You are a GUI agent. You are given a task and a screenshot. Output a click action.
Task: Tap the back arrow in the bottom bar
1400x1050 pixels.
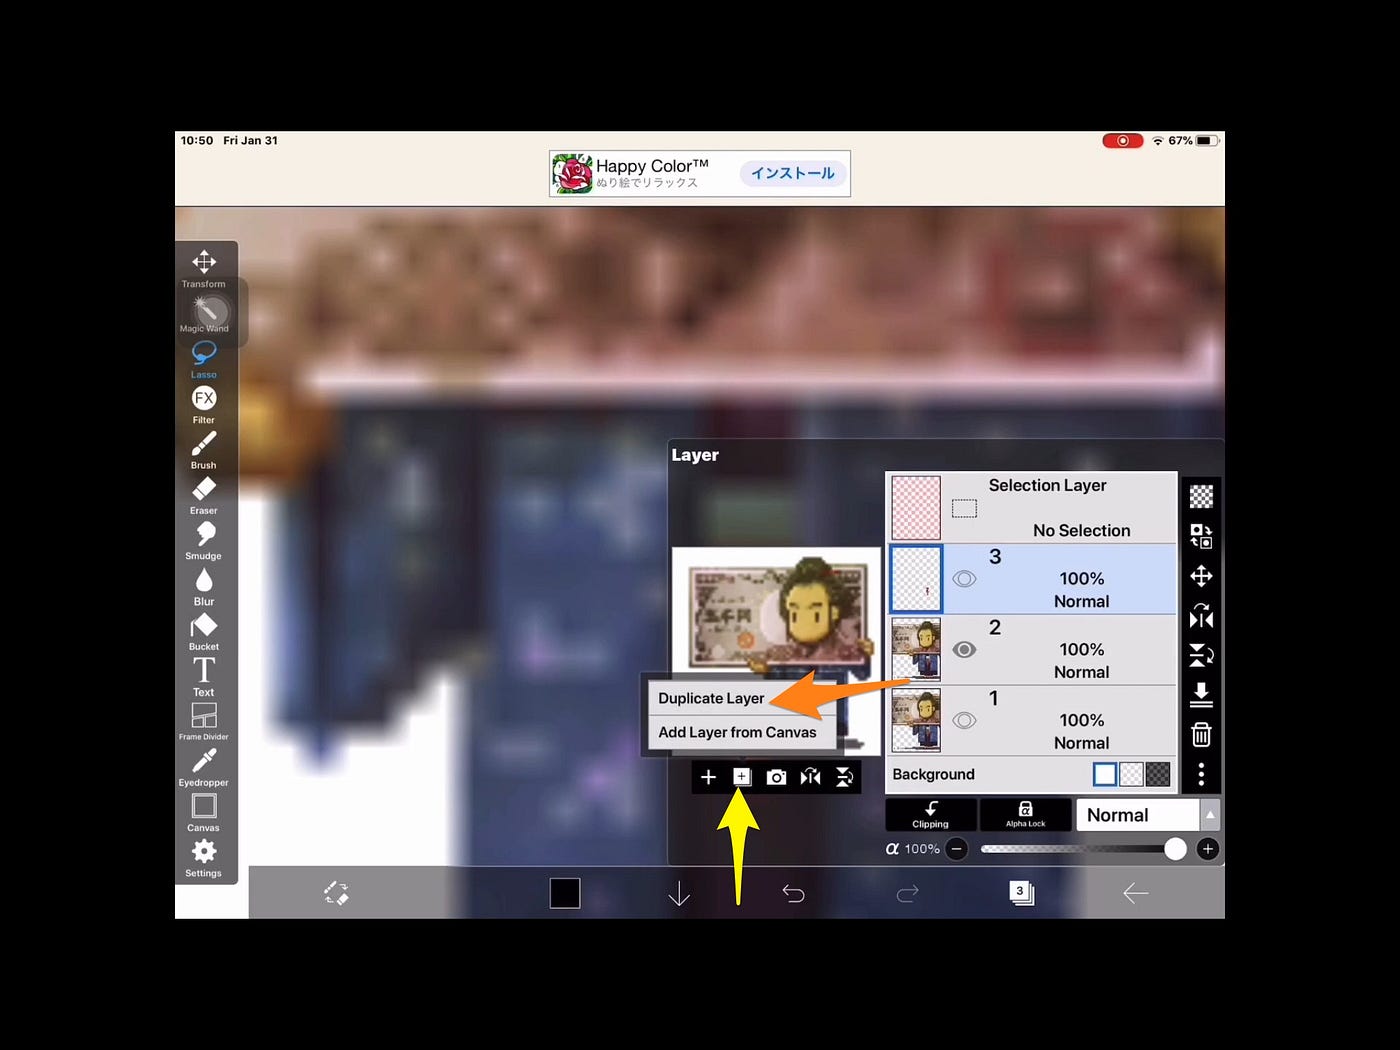click(x=1135, y=893)
